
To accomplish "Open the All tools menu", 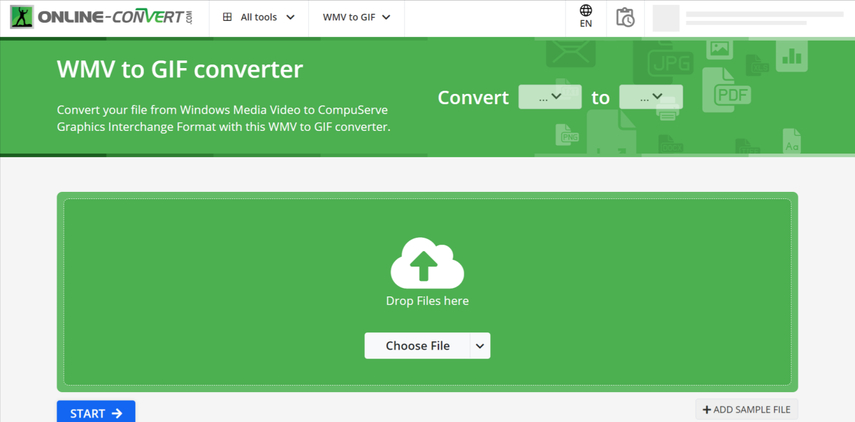I will pos(259,17).
